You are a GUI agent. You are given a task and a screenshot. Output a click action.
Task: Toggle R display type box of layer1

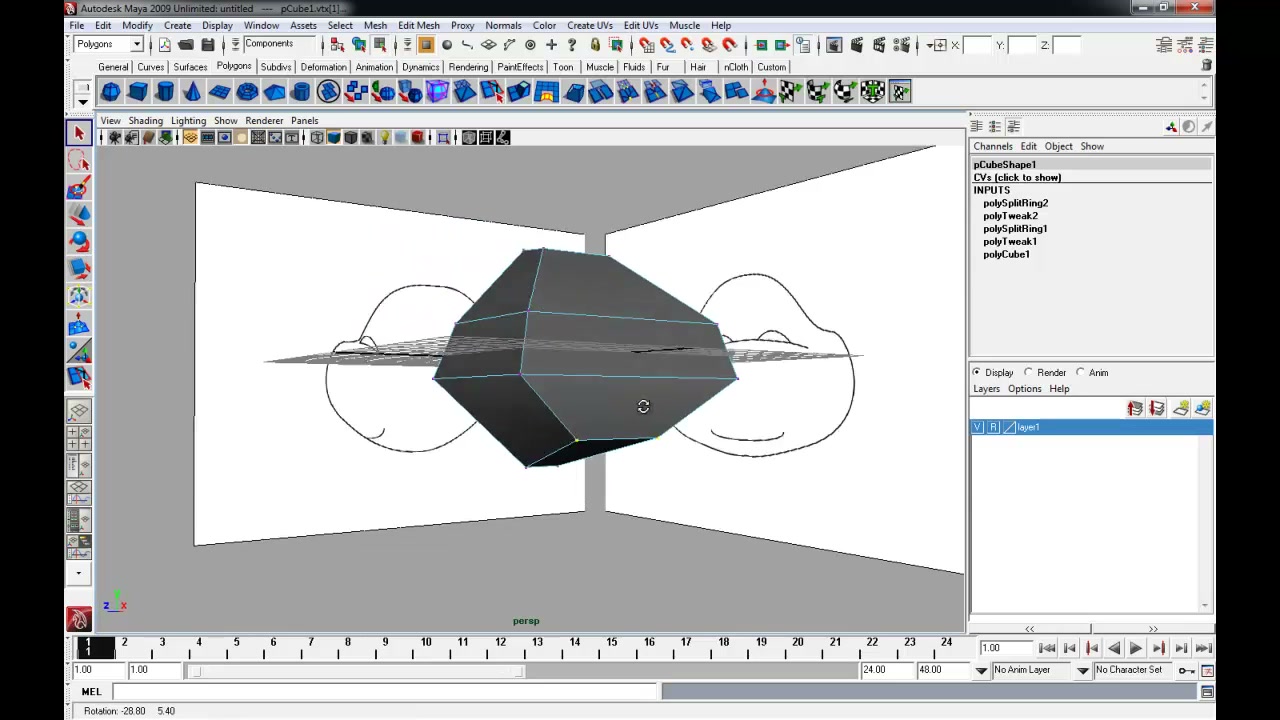993,427
